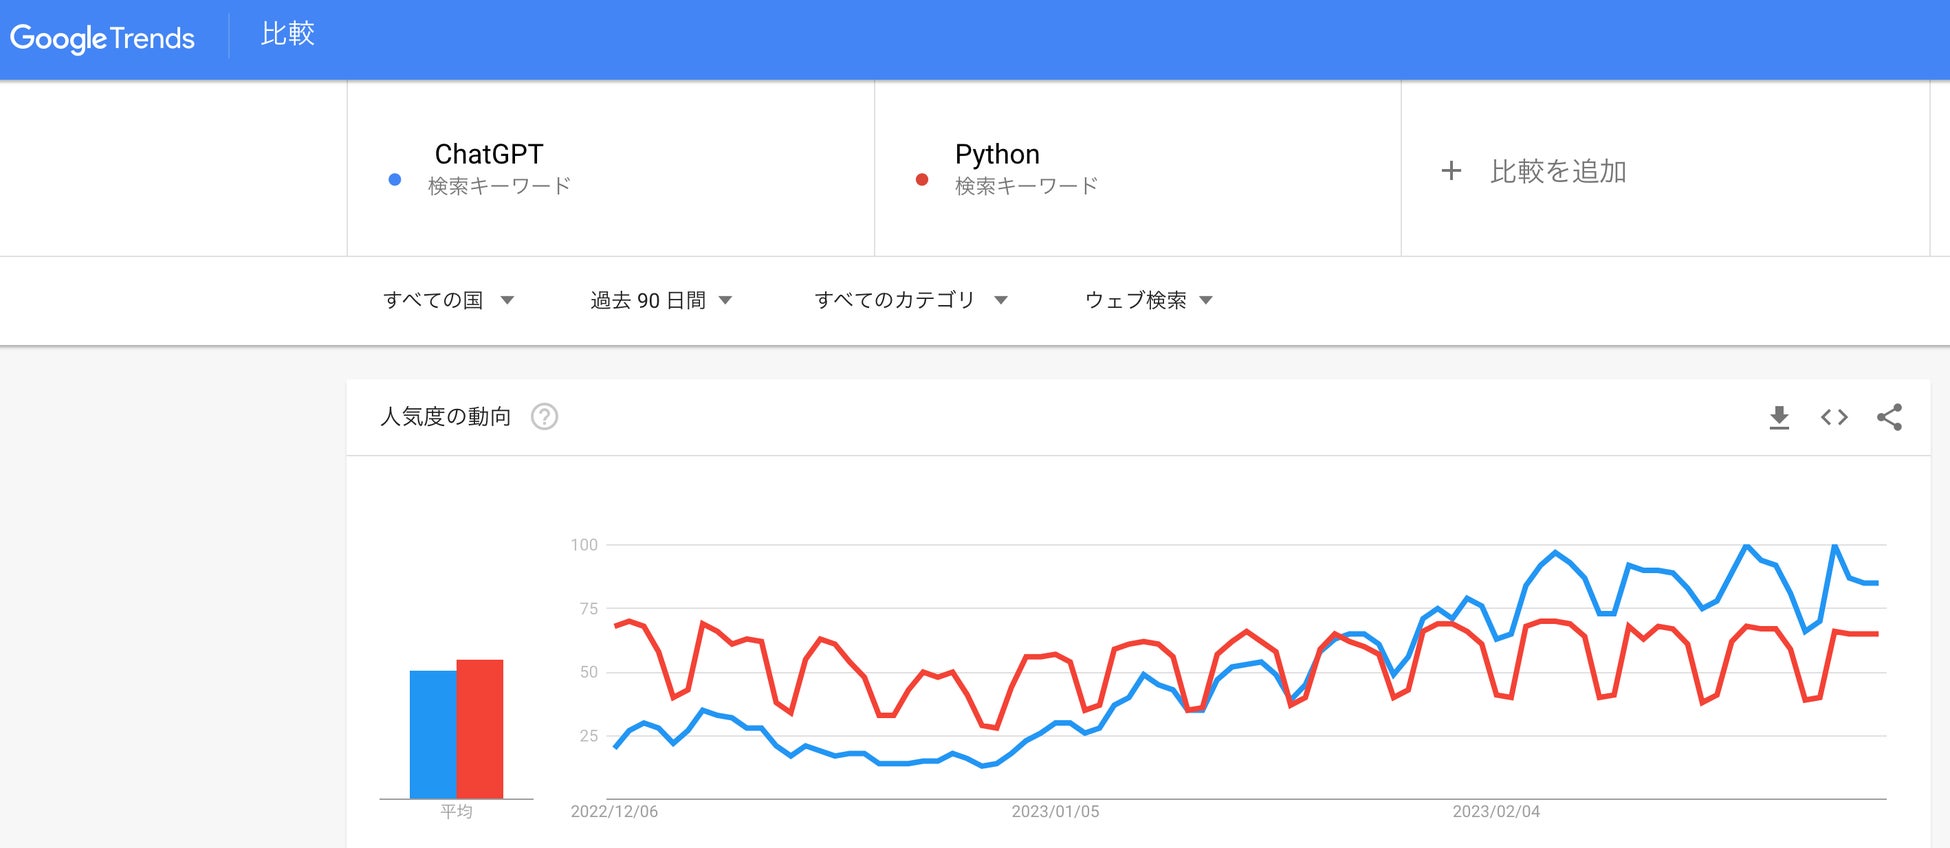Image resolution: width=1950 pixels, height=848 pixels.
Task: Open the すべてのカテゴリ category dropdown
Action: click(x=911, y=300)
